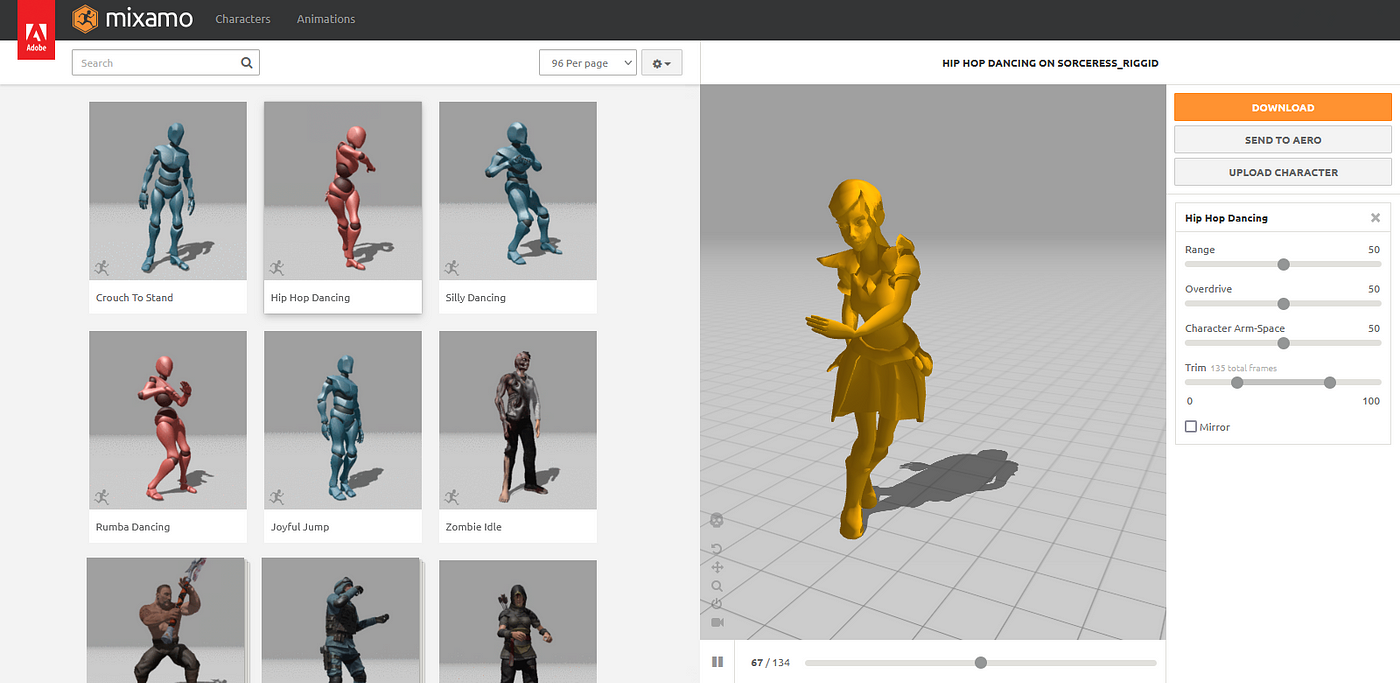Image resolution: width=1400 pixels, height=683 pixels.
Task: Click the rotate camera icon in viewer
Action: tap(717, 549)
